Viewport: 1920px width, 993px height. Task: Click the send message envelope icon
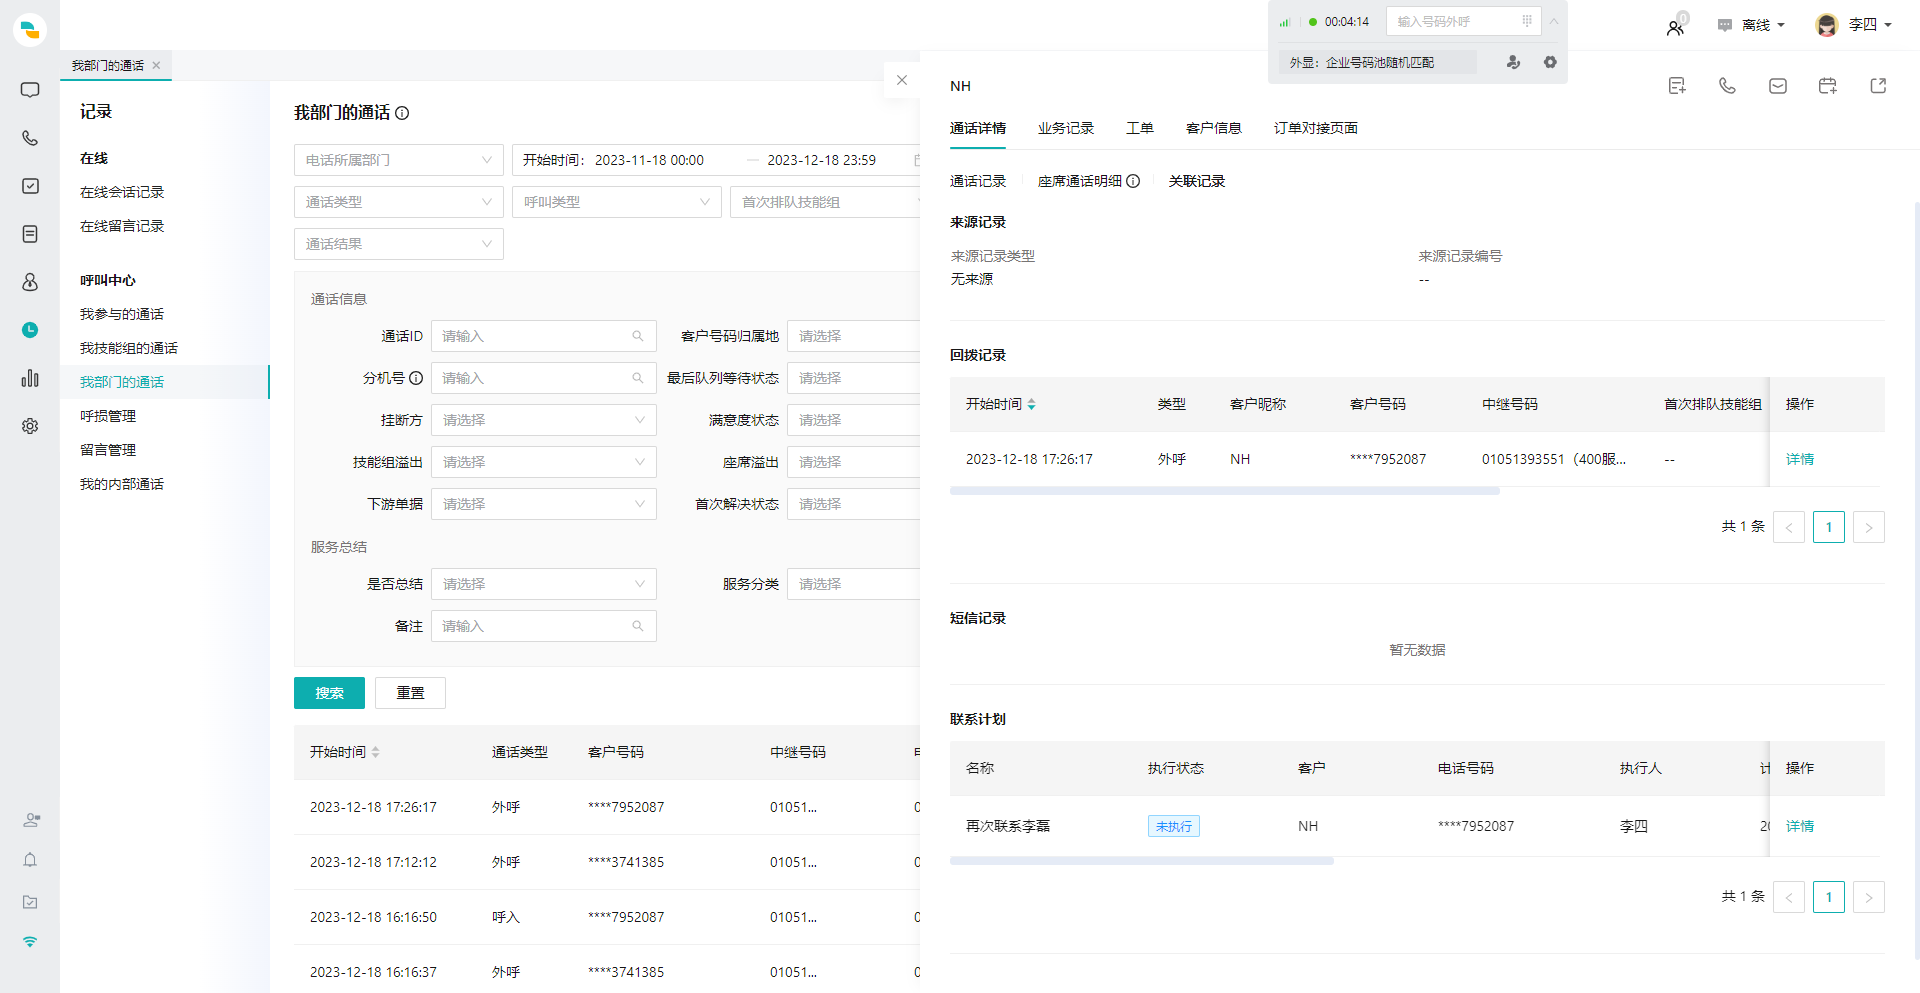(x=1778, y=86)
